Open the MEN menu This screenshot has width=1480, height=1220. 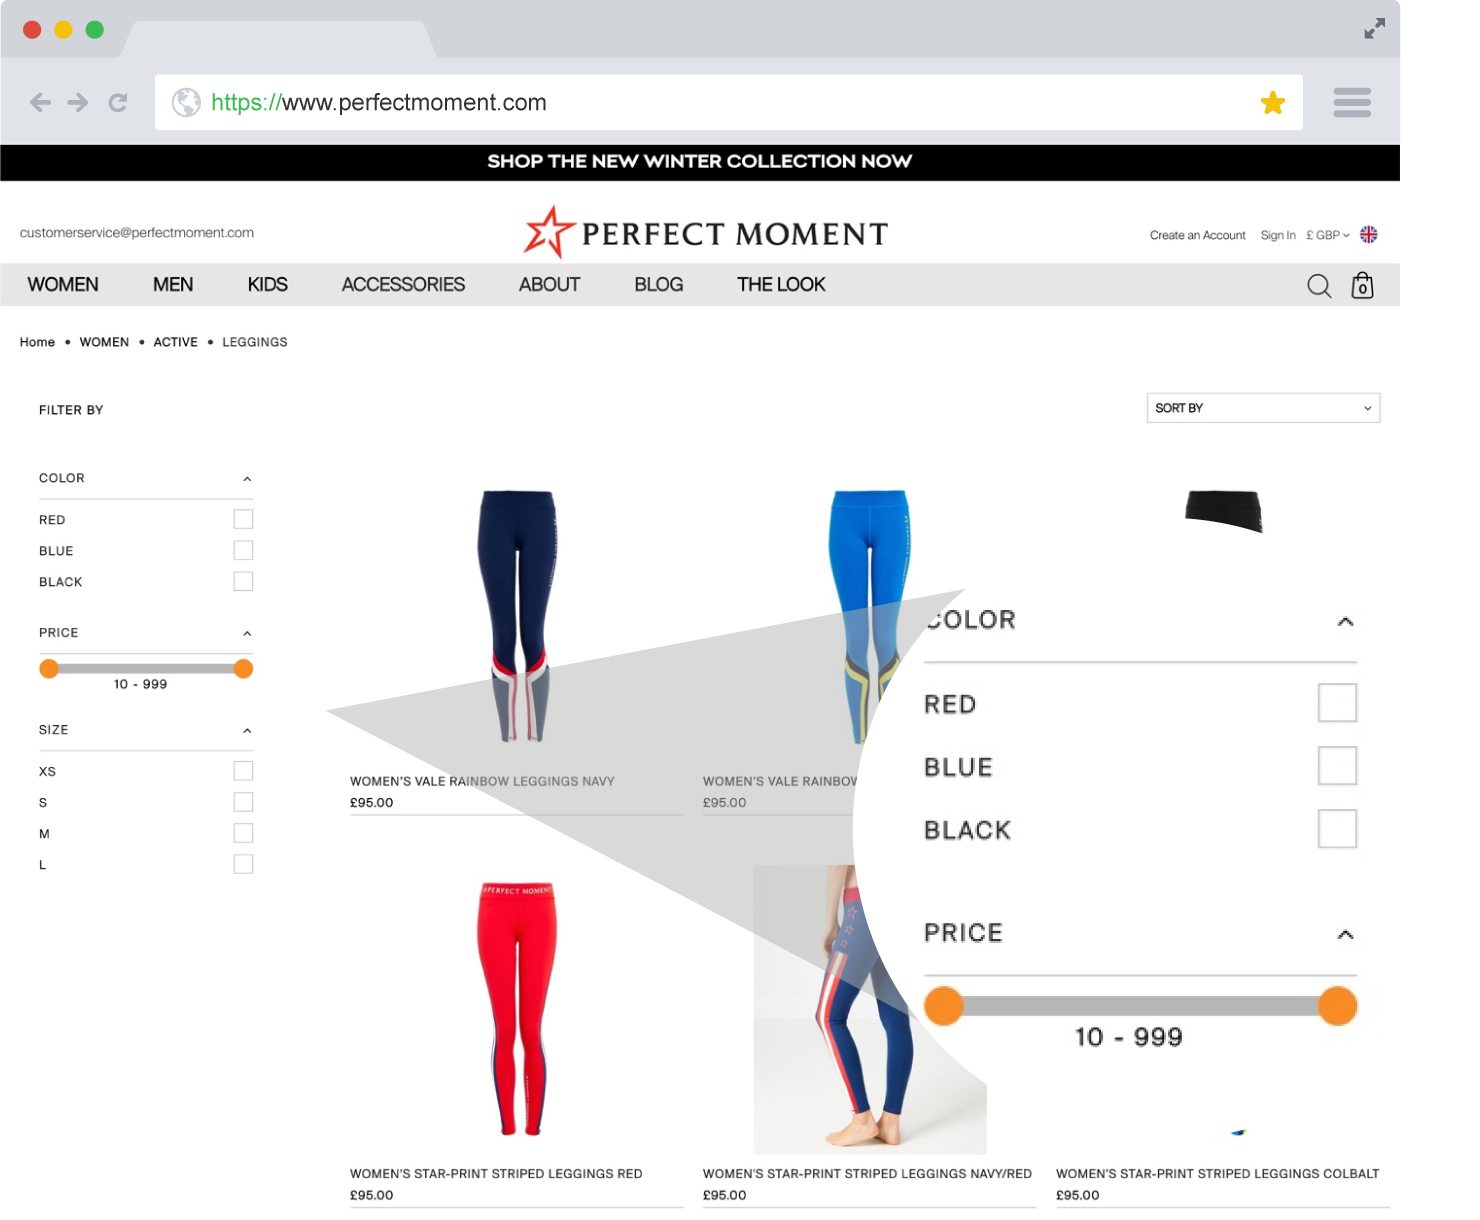173,285
